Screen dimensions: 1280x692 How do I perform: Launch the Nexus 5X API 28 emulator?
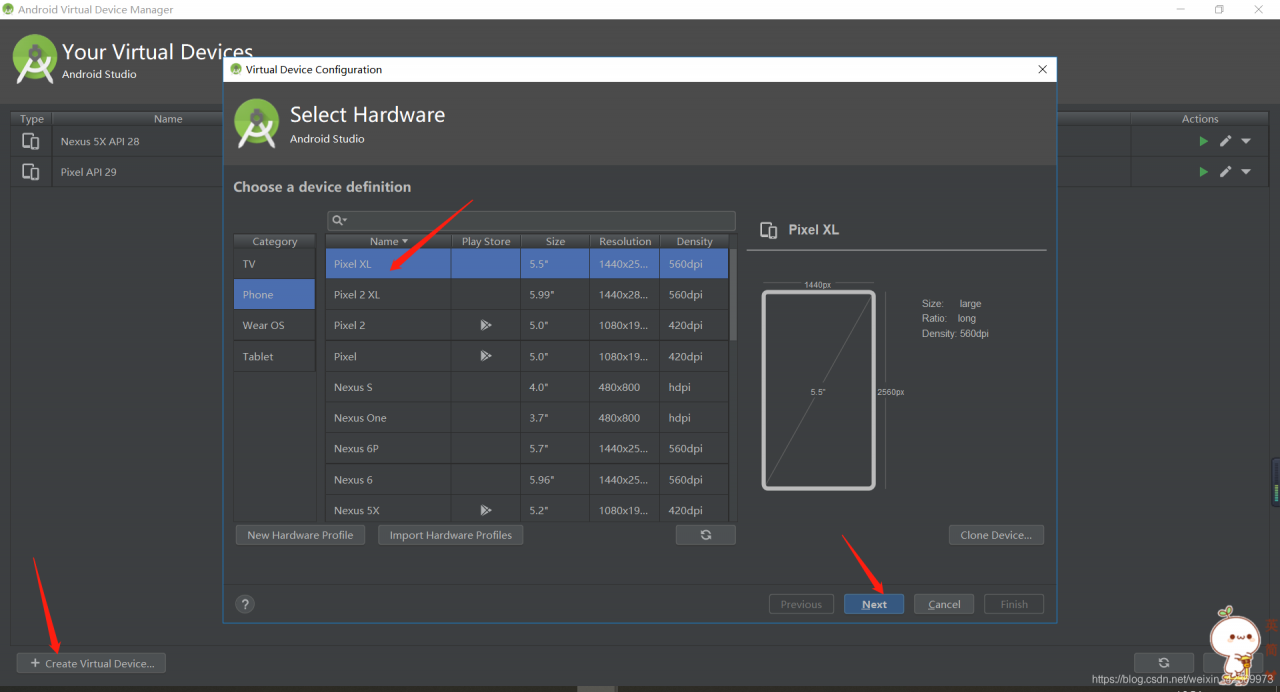tap(1204, 142)
